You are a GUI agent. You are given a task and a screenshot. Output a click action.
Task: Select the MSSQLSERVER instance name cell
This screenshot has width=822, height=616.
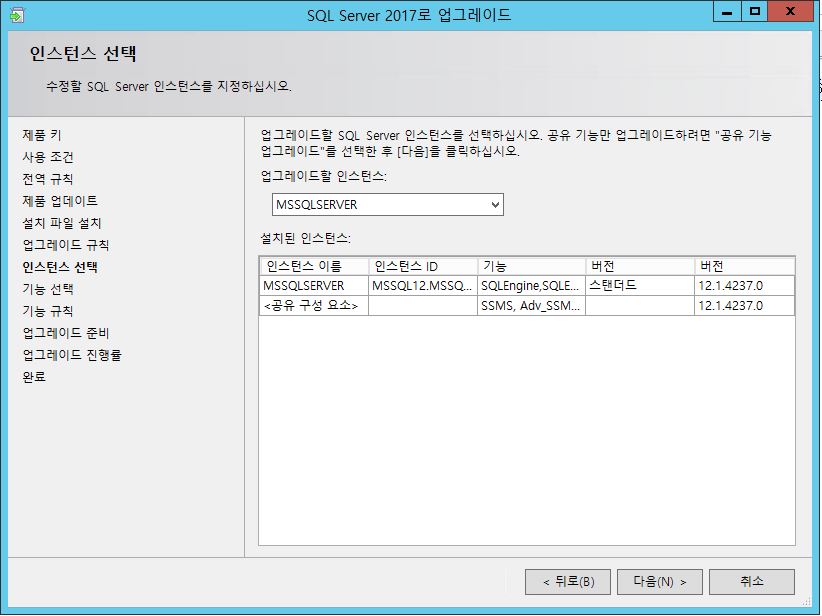314,286
